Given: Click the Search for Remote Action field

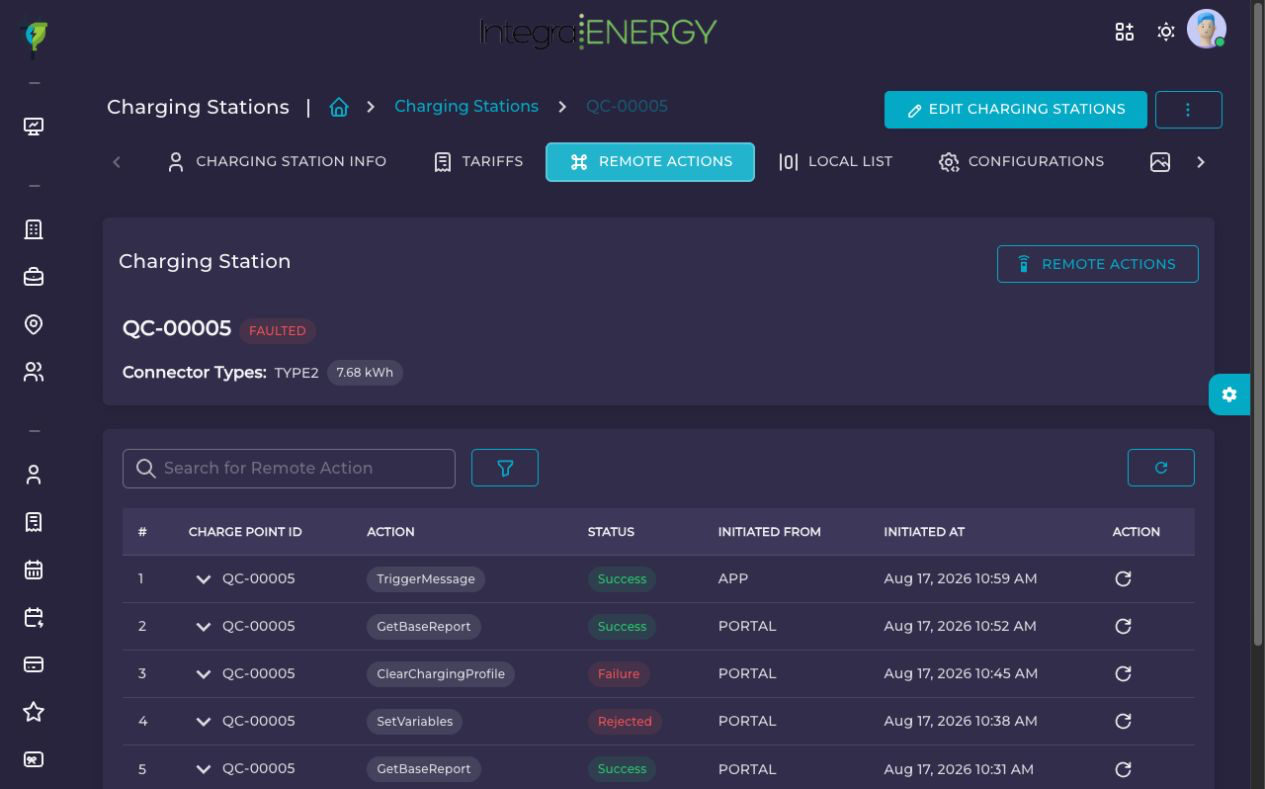Looking at the screenshot, I should (289, 468).
